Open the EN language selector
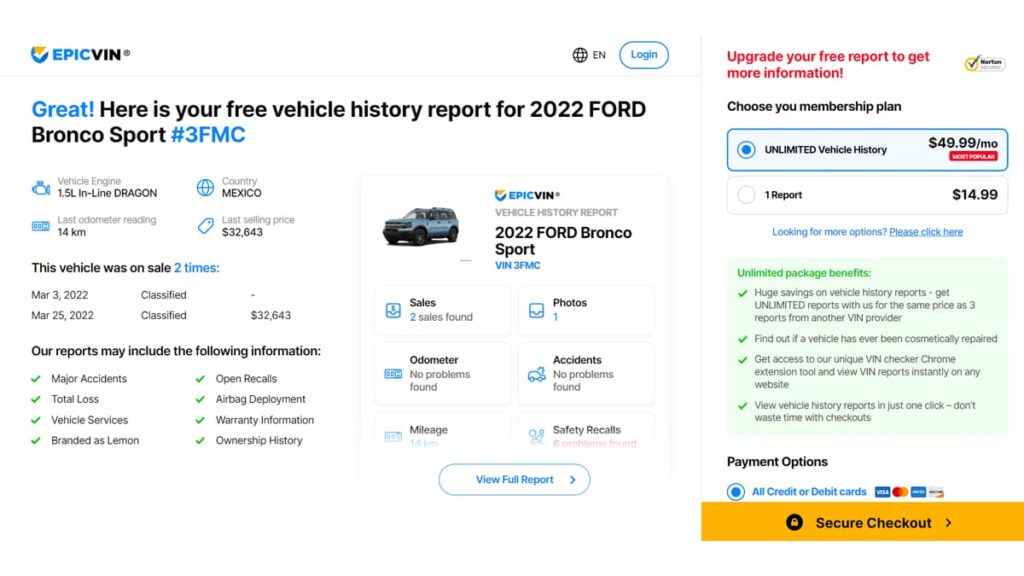 (599, 55)
